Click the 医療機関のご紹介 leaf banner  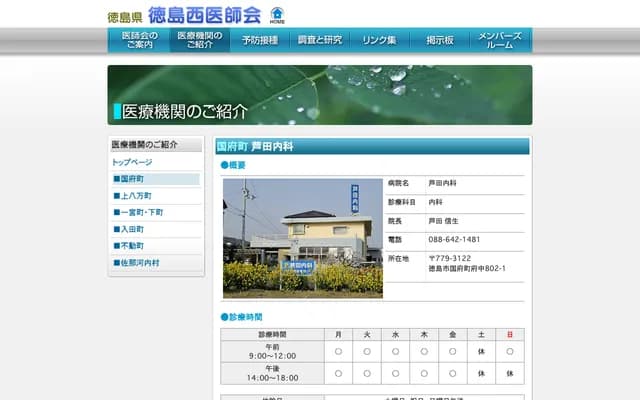(x=320, y=95)
